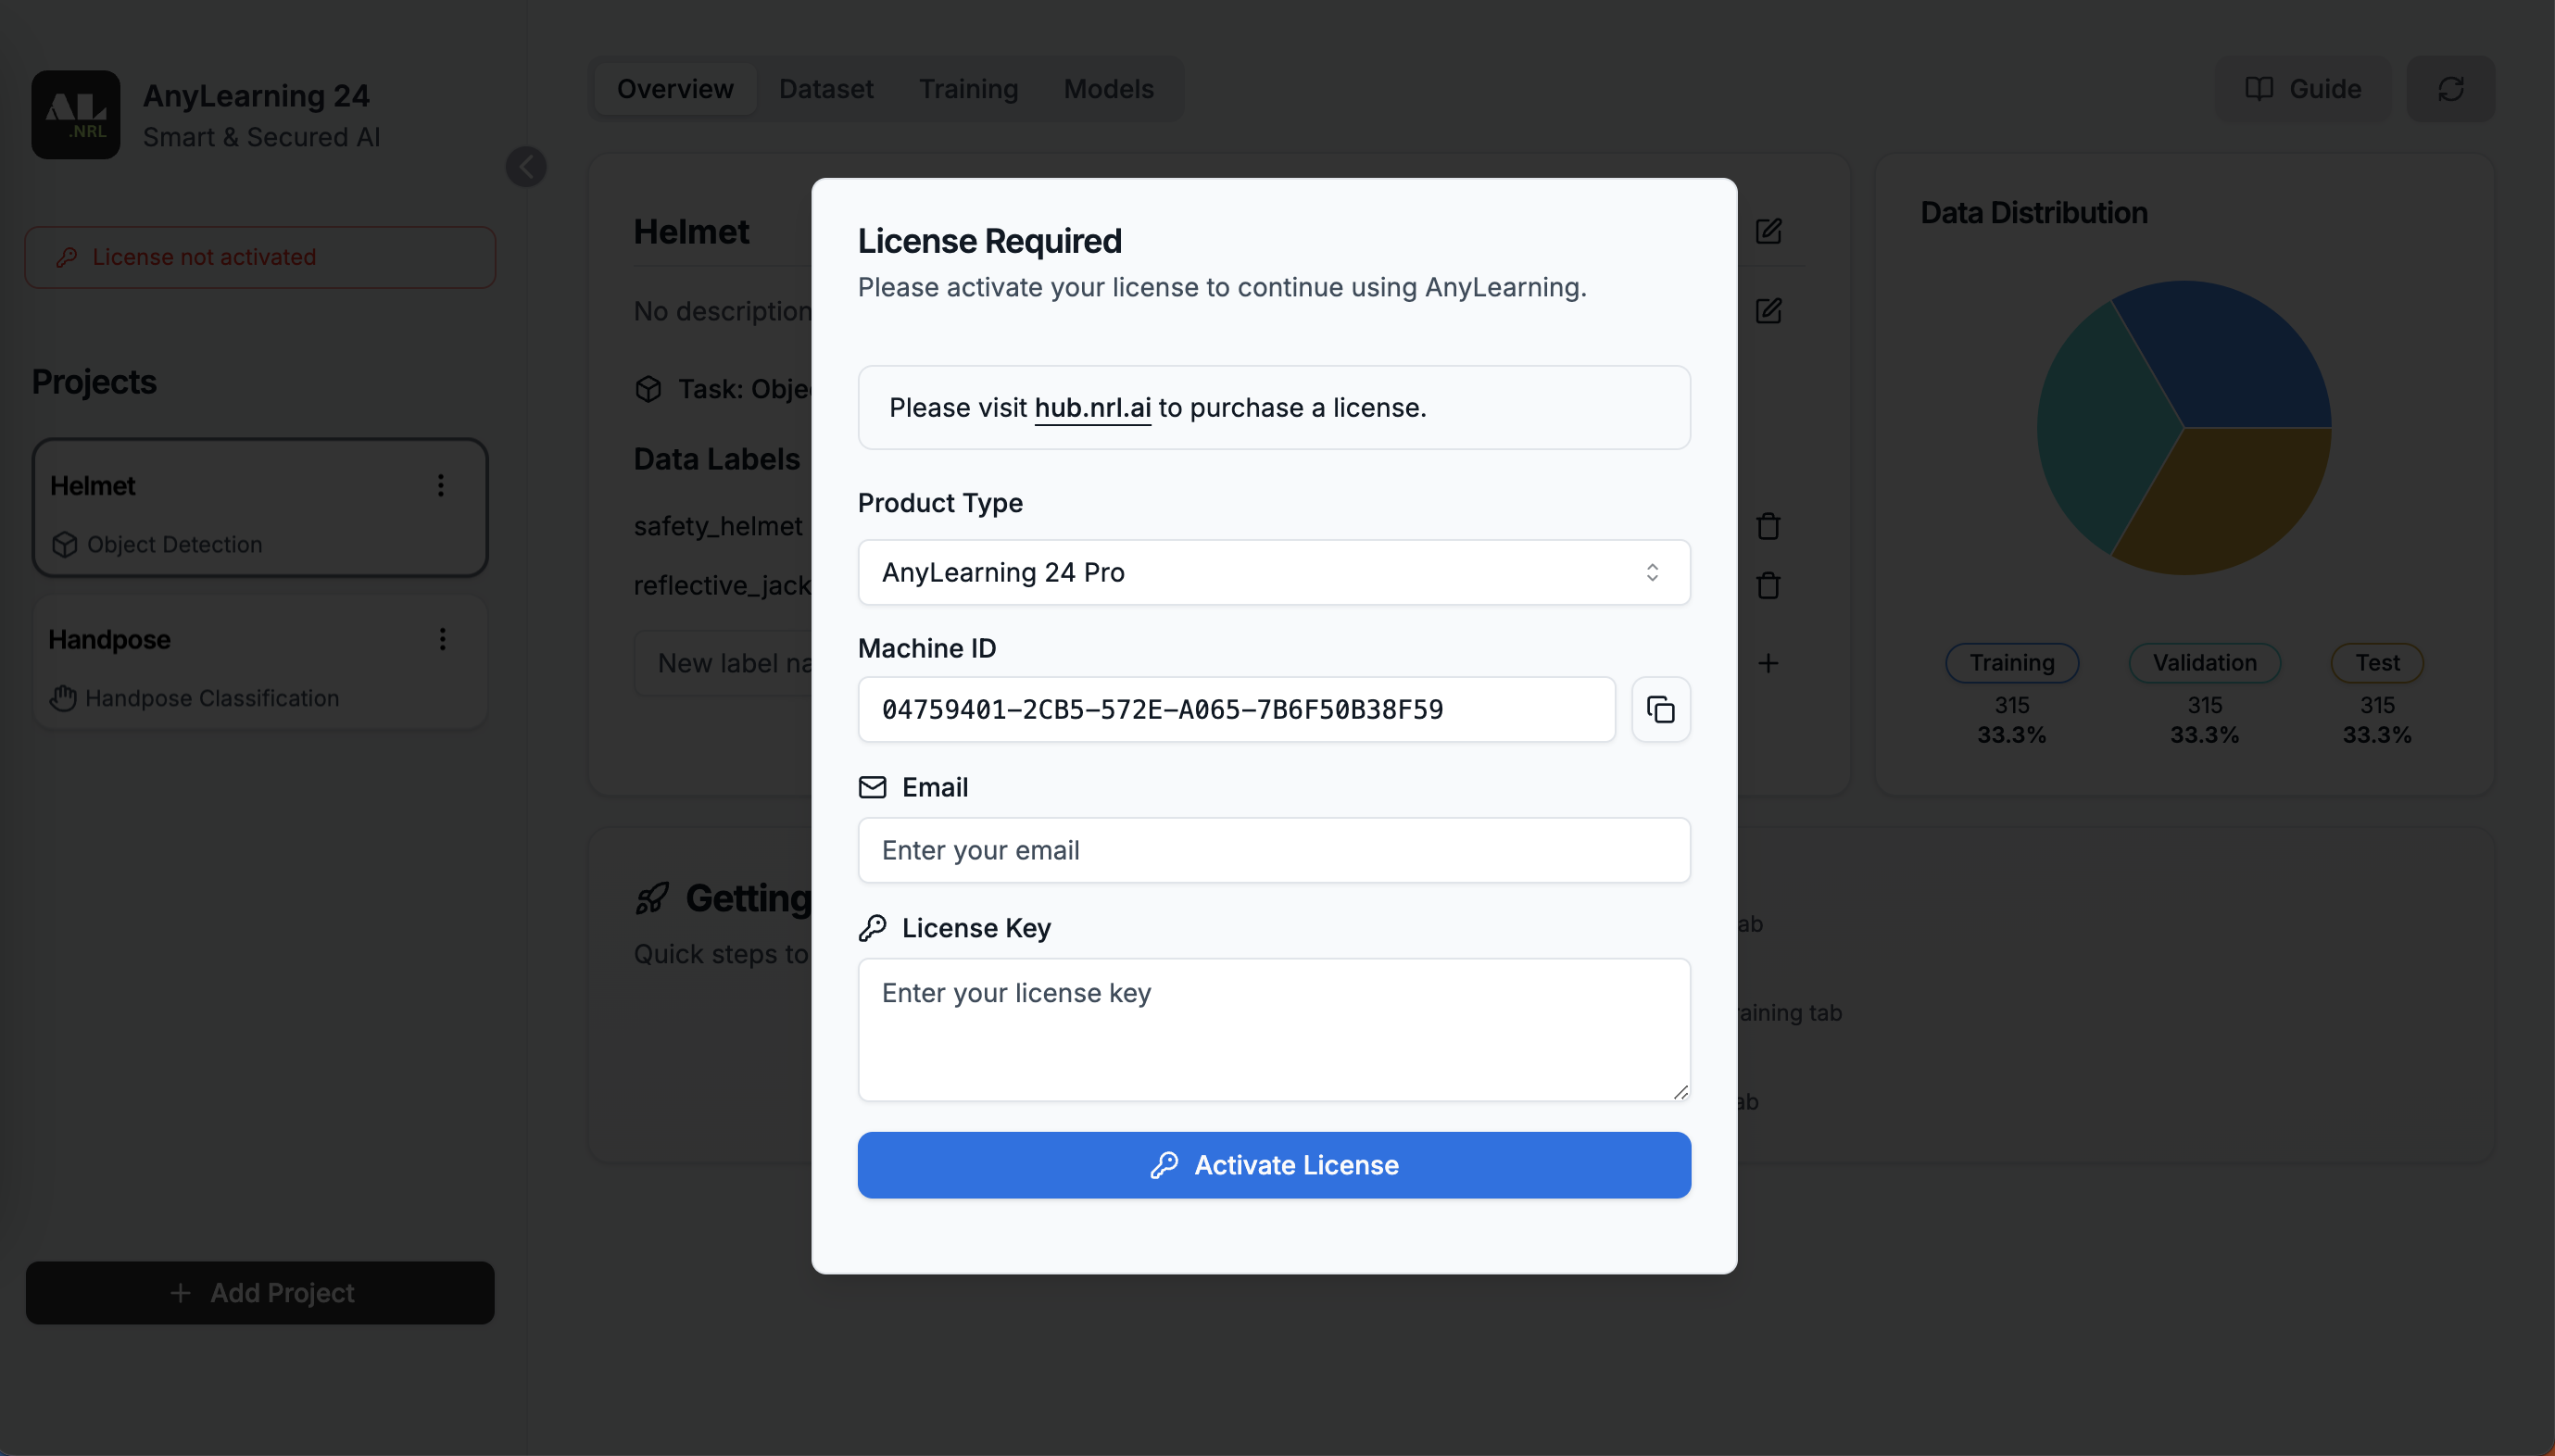Image resolution: width=2555 pixels, height=1456 pixels.
Task: Switch to the Dataset tab
Action: point(826,89)
